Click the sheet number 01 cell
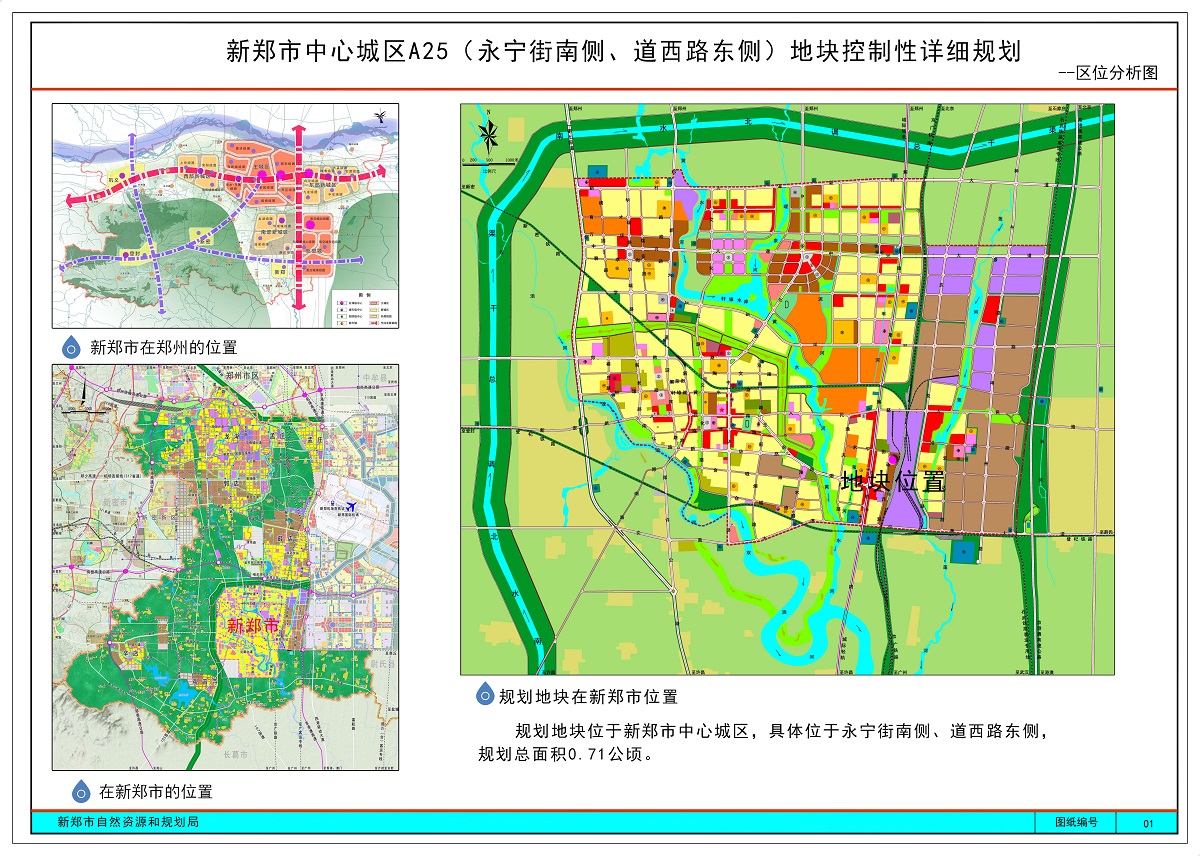1200x856 pixels. (1148, 823)
